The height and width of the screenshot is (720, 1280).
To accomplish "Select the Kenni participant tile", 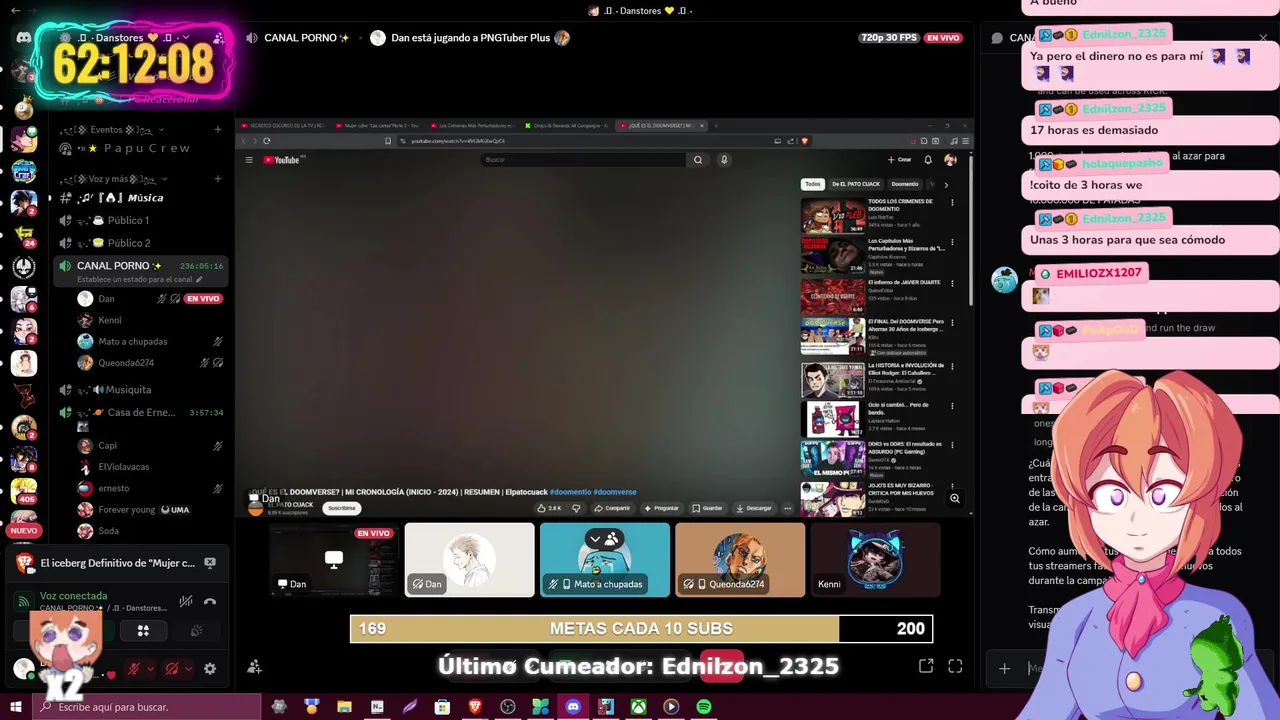I will (875, 560).
